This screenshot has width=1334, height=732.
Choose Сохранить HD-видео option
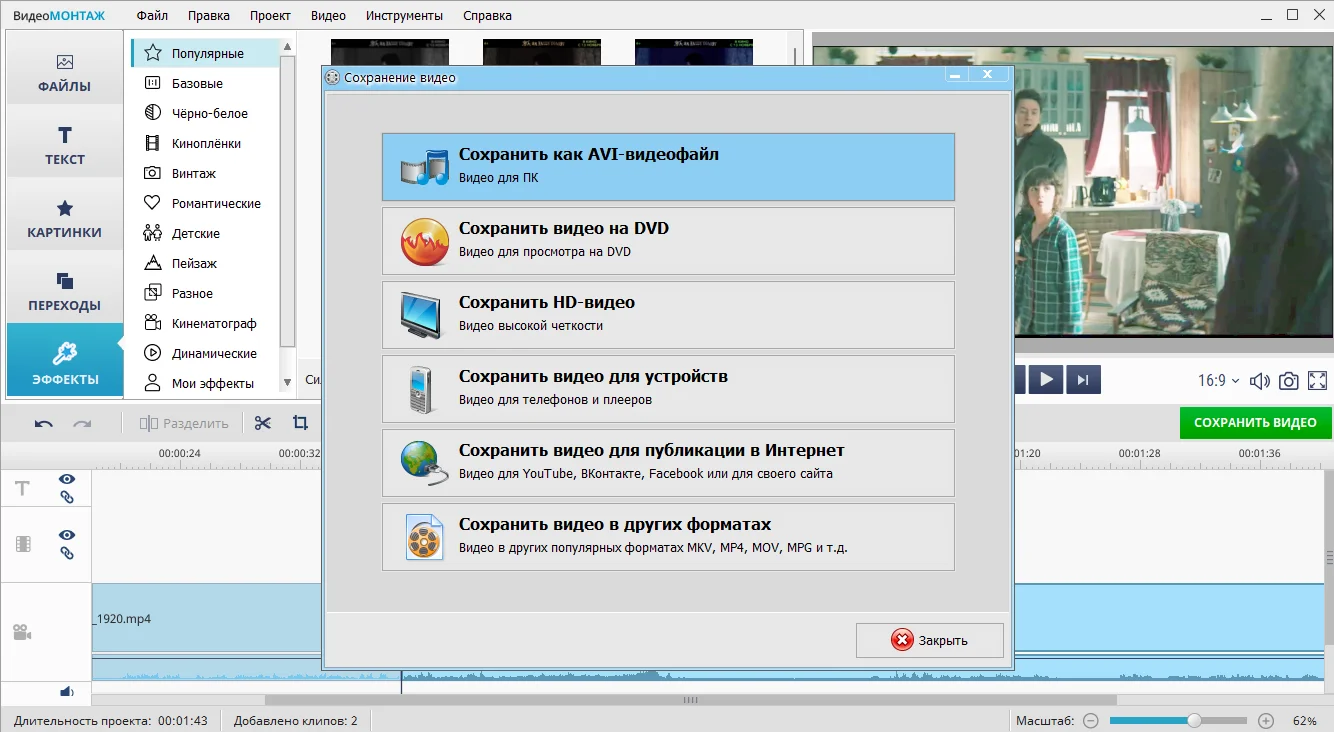tap(668, 314)
